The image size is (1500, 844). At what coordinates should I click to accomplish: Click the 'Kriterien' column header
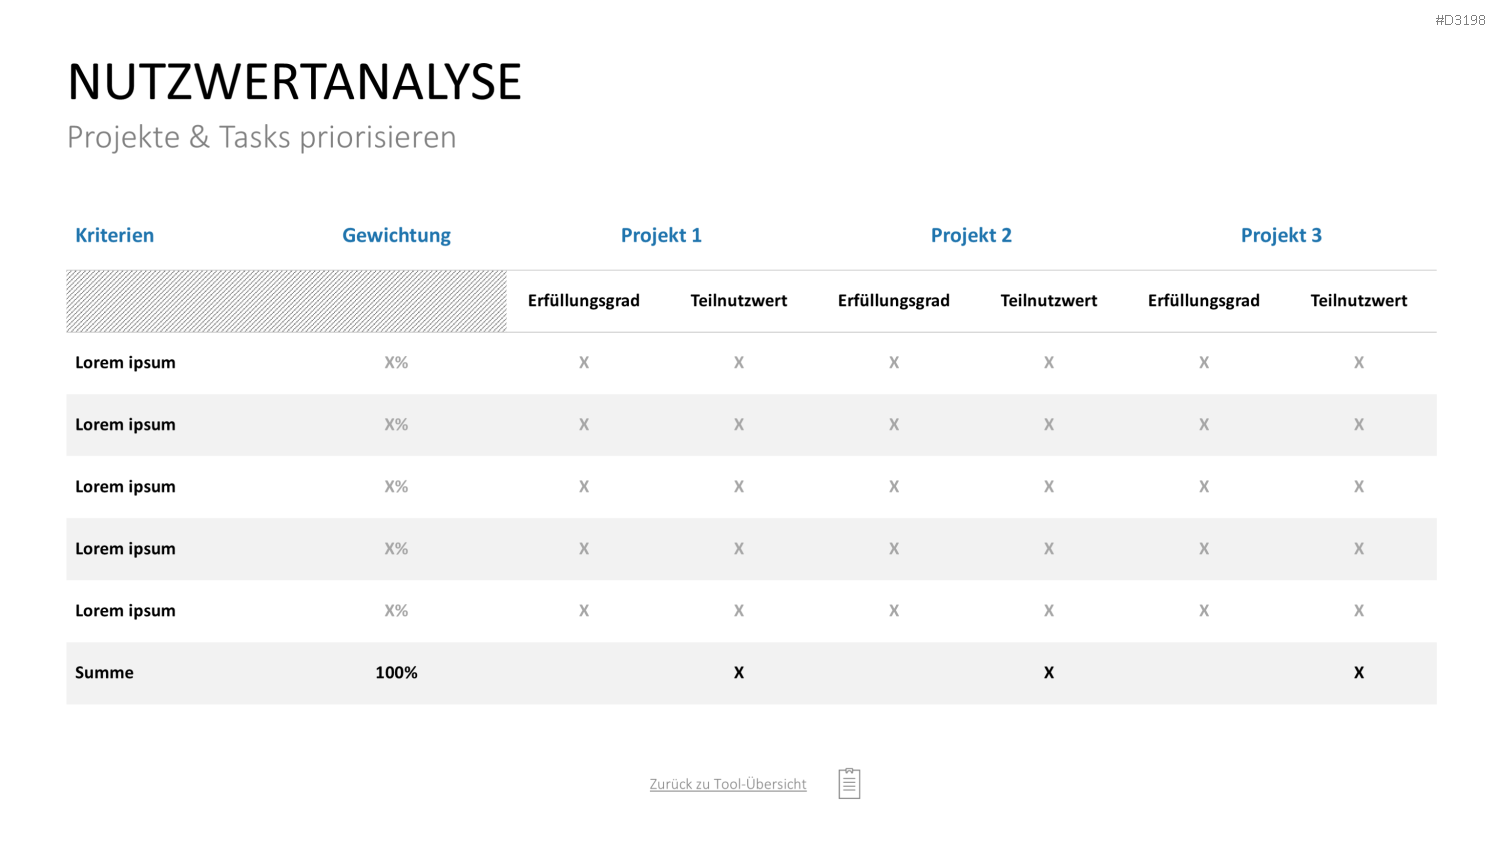(115, 235)
